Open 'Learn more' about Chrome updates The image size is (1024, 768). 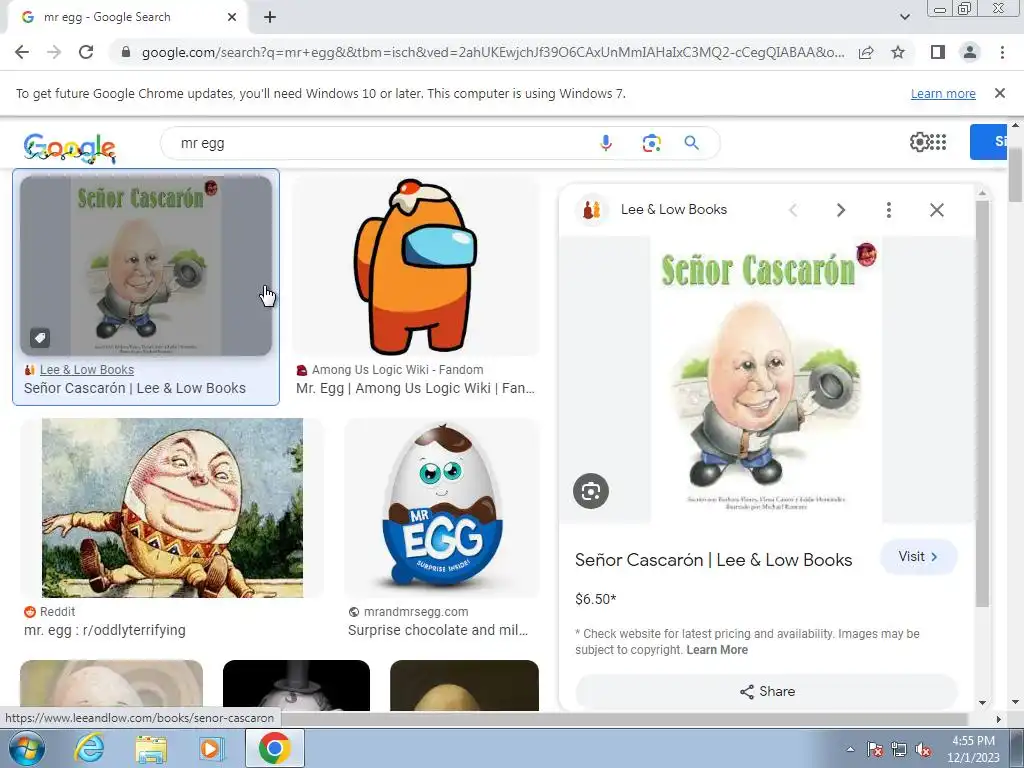(x=943, y=93)
